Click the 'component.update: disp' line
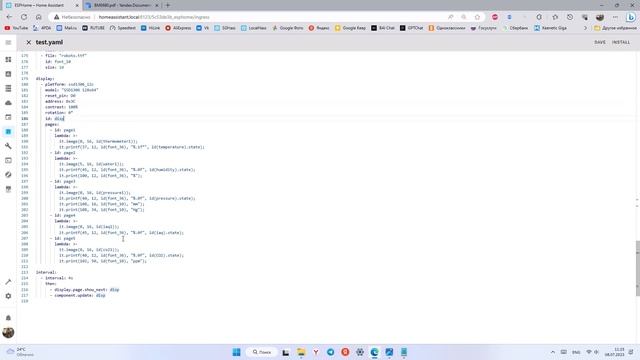This screenshot has width=640, height=360. tap(80, 295)
